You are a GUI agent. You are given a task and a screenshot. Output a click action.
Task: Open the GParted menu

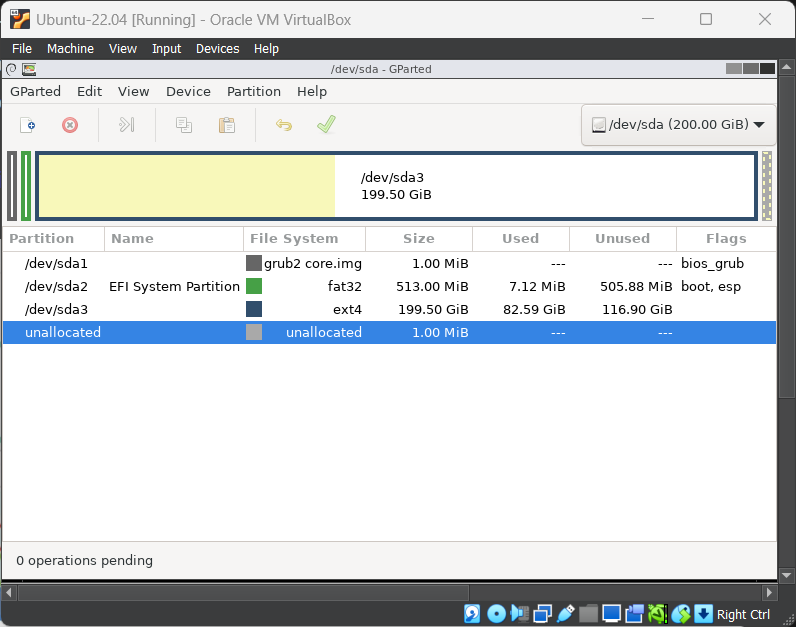click(36, 91)
